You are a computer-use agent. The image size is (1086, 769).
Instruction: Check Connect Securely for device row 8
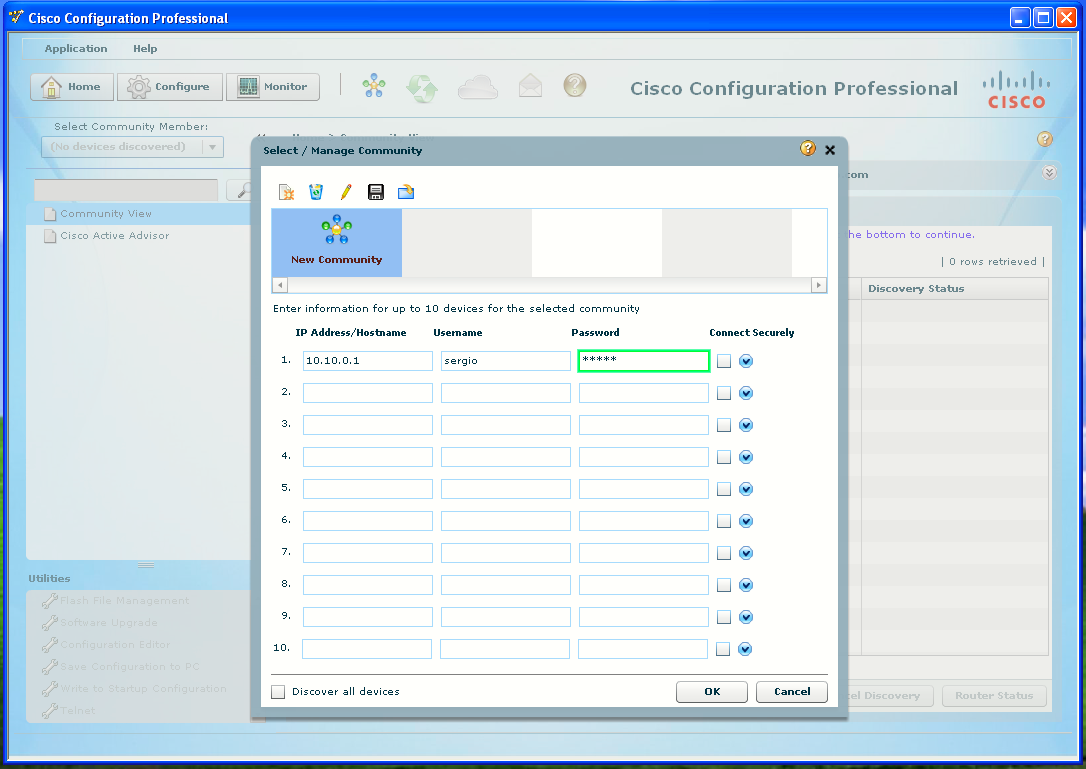click(x=724, y=585)
